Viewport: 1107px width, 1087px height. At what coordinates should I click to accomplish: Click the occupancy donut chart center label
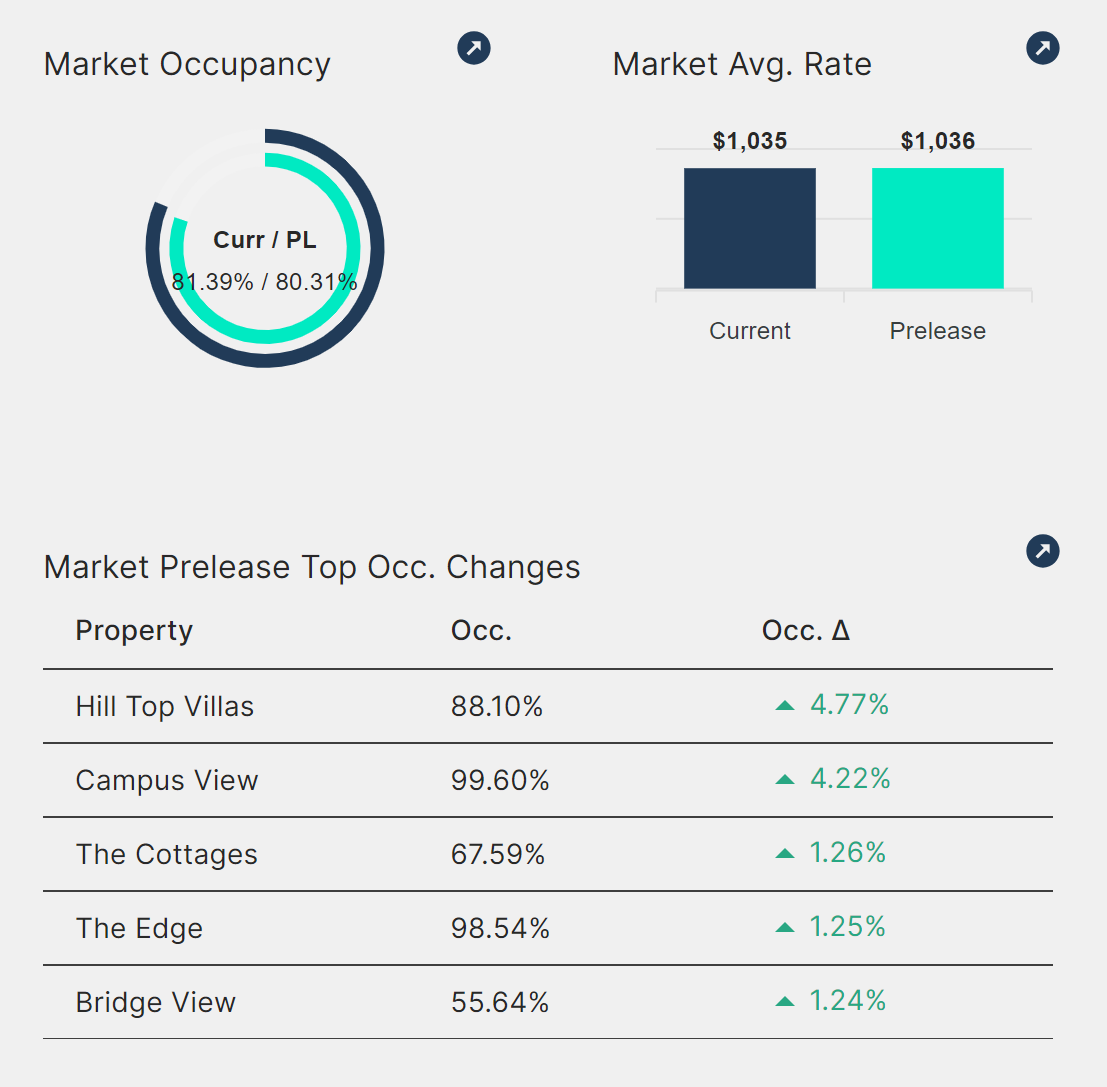pyautogui.click(x=265, y=241)
